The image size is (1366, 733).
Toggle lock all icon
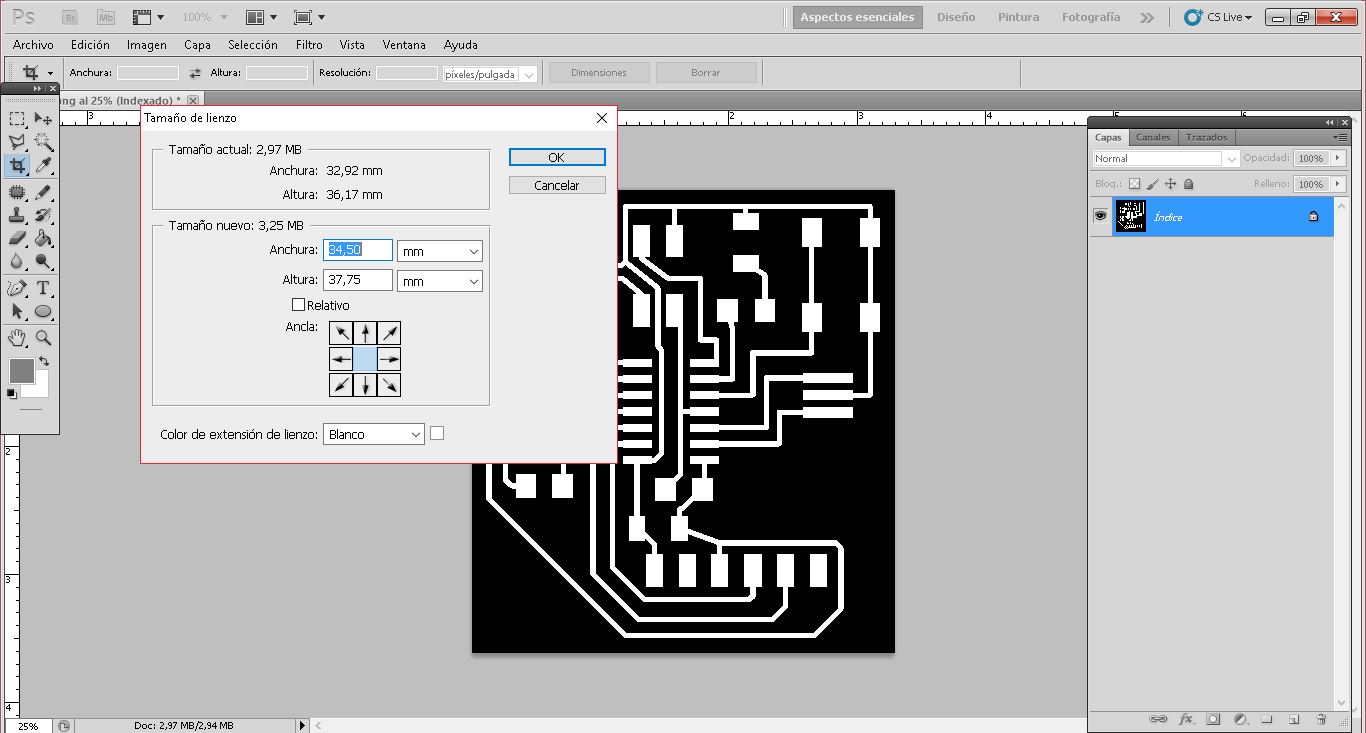click(1189, 184)
